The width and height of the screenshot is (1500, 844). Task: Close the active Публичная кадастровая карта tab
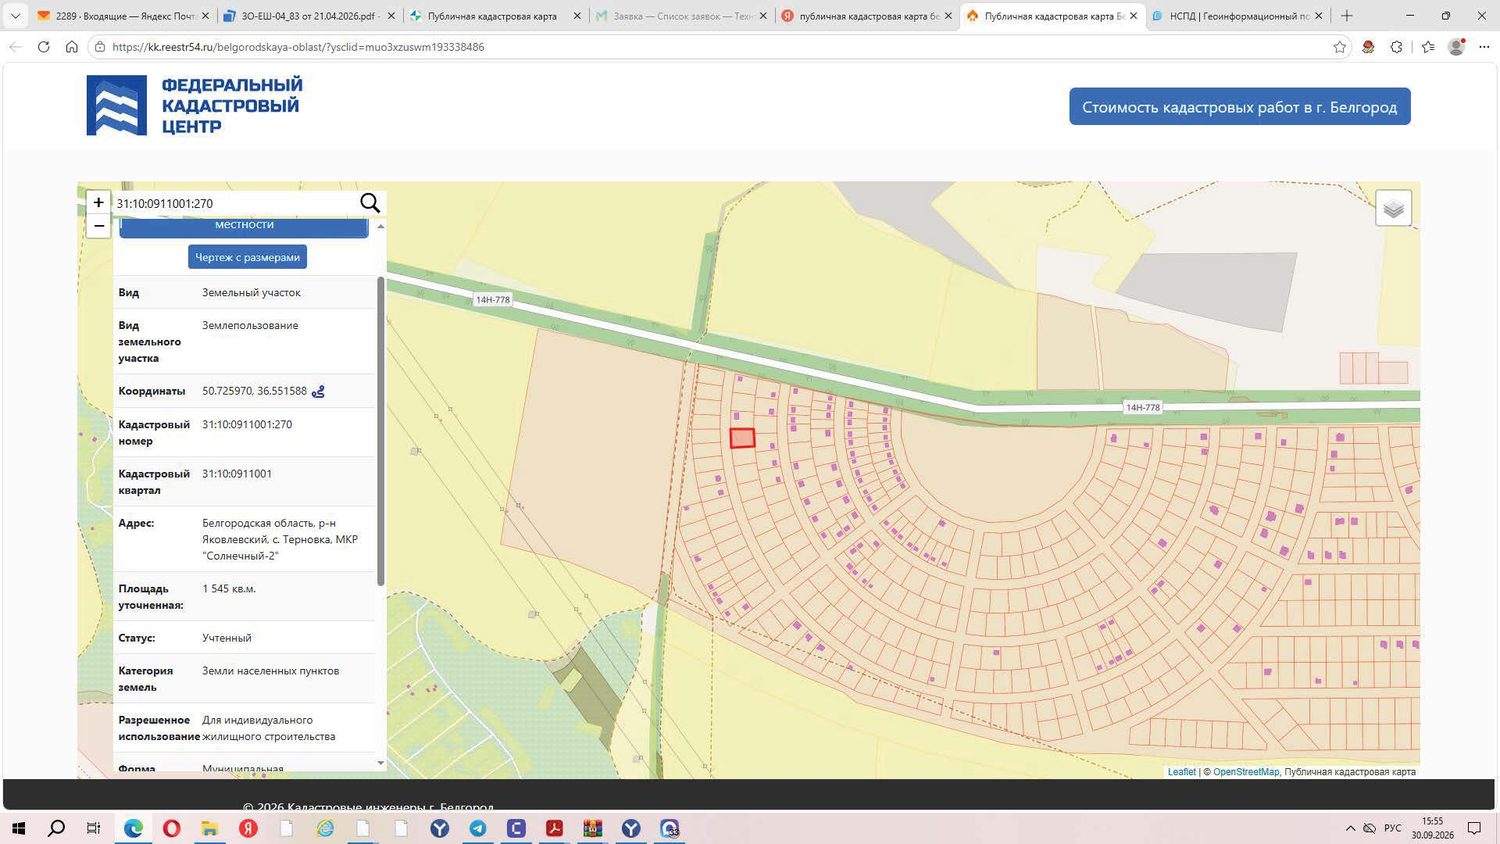1133,16
